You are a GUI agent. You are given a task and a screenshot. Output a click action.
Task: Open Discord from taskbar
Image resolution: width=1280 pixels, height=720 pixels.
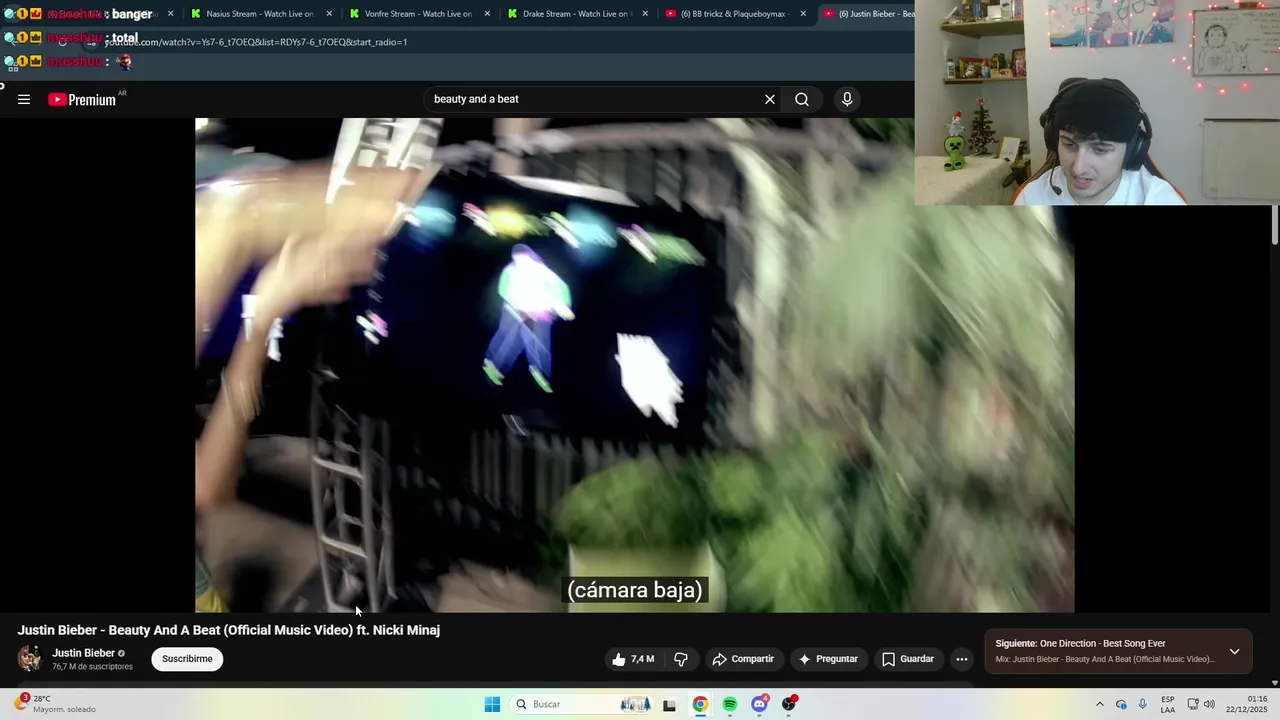coord(759,704)
